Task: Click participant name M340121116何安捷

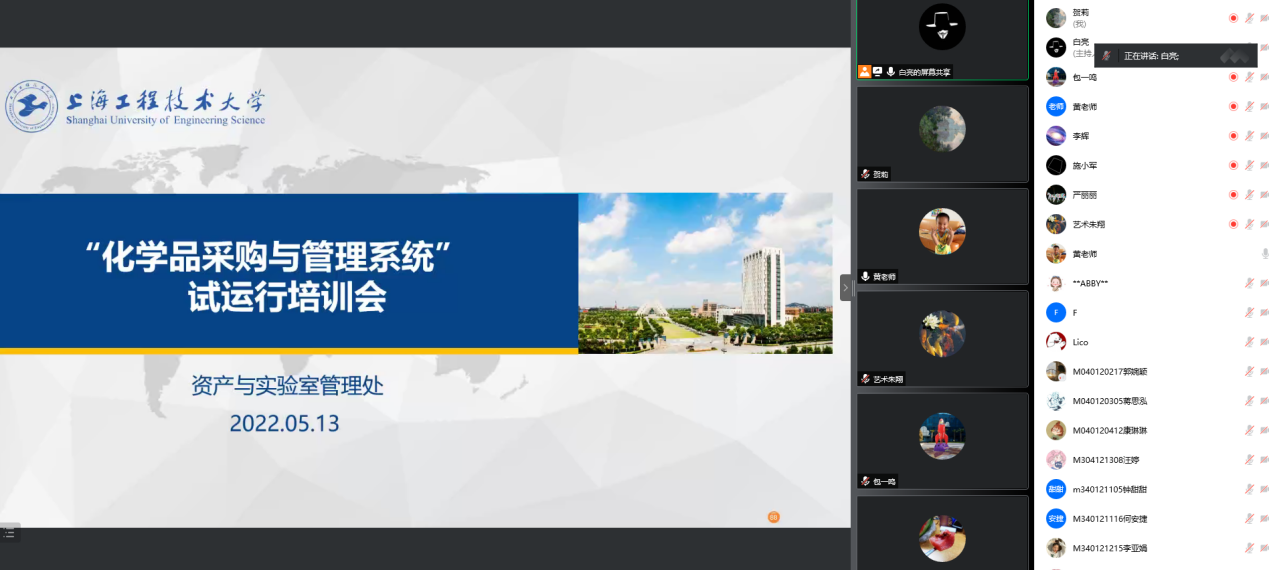Action: click(1110, 519)
